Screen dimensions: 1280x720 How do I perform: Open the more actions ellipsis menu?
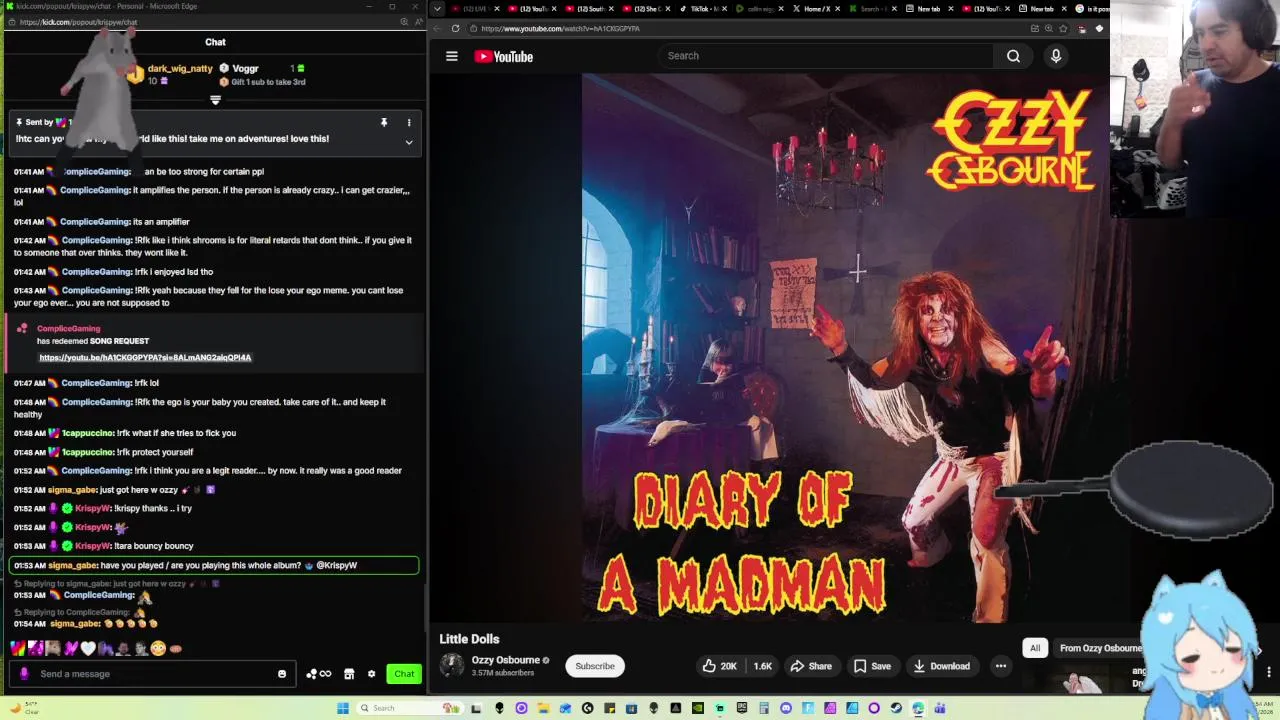pos(1000,666)
